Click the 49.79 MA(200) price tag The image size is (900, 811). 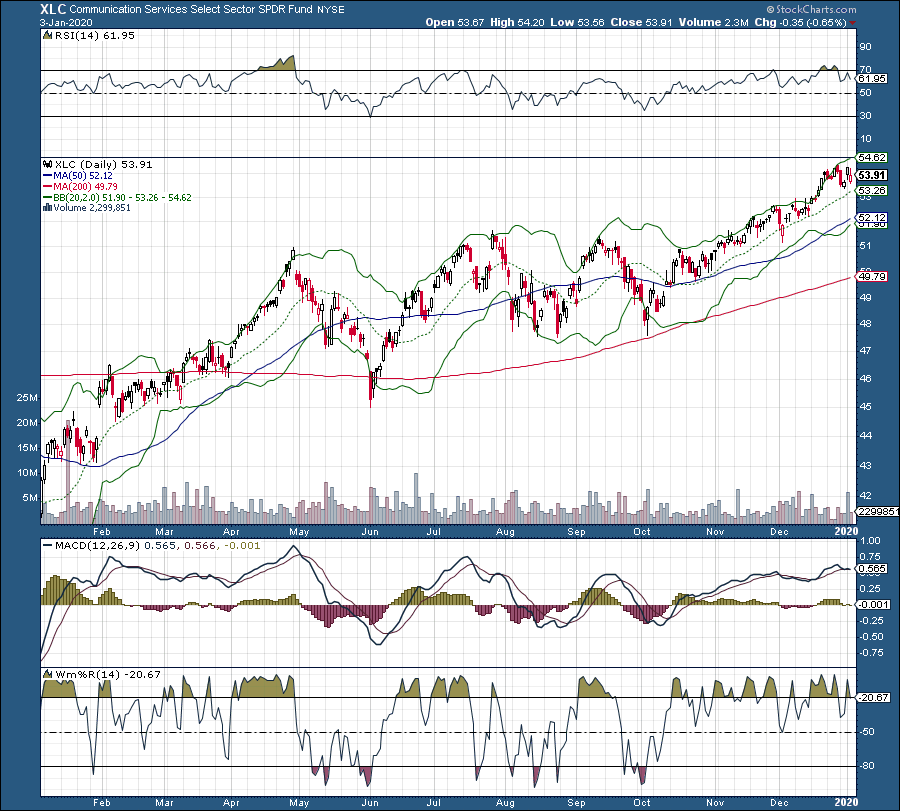point(872,277)
